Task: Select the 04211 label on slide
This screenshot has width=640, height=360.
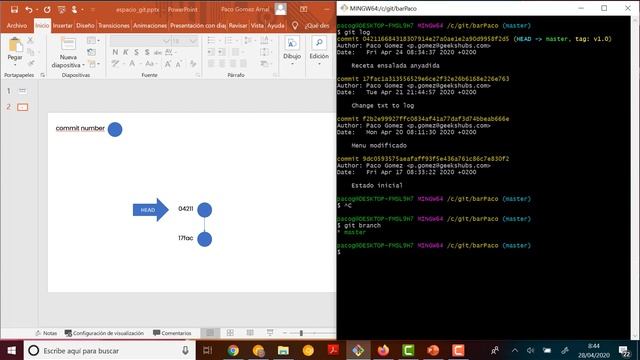Action: pyautogui.click(x=186, y=209)
